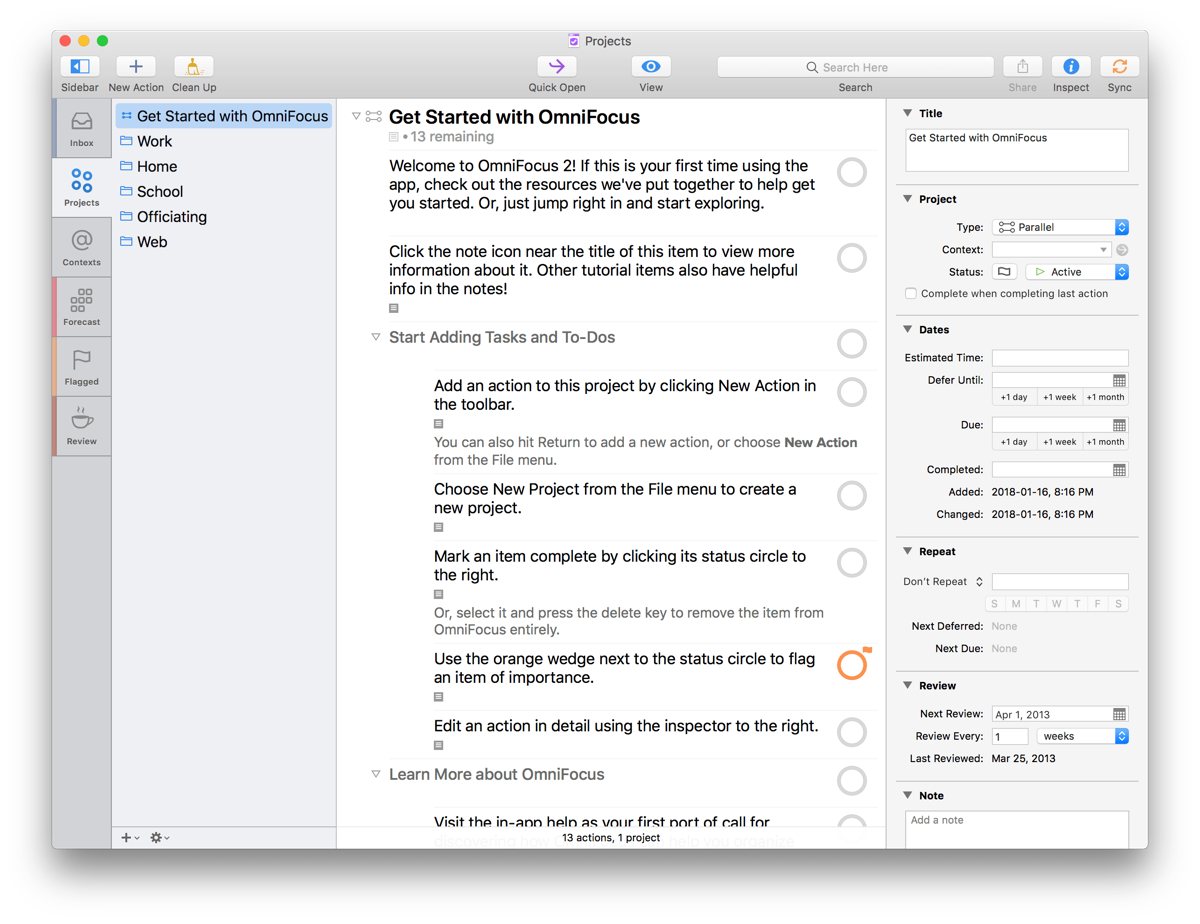Click the Add a note text area
This screenshot has height=924, width=1200.
[1017, 829]
